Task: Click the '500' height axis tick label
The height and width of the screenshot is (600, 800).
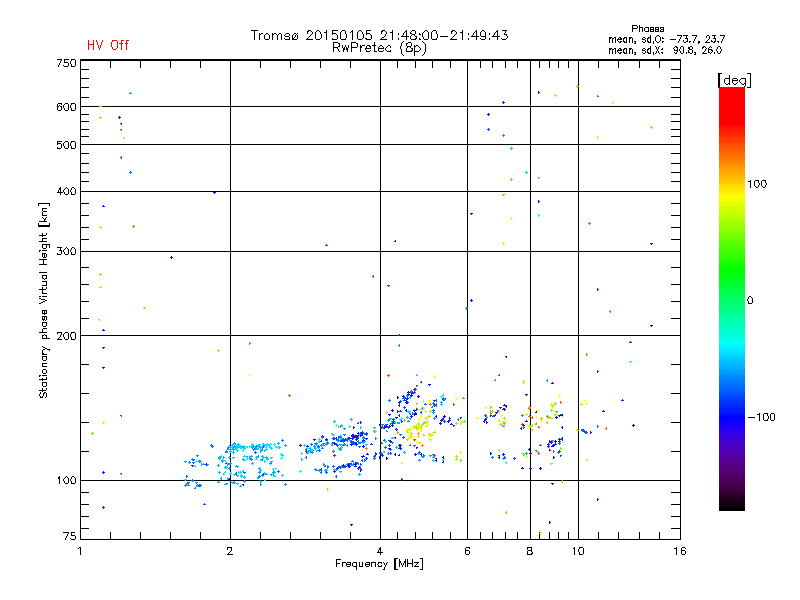Action: point(66,145)
